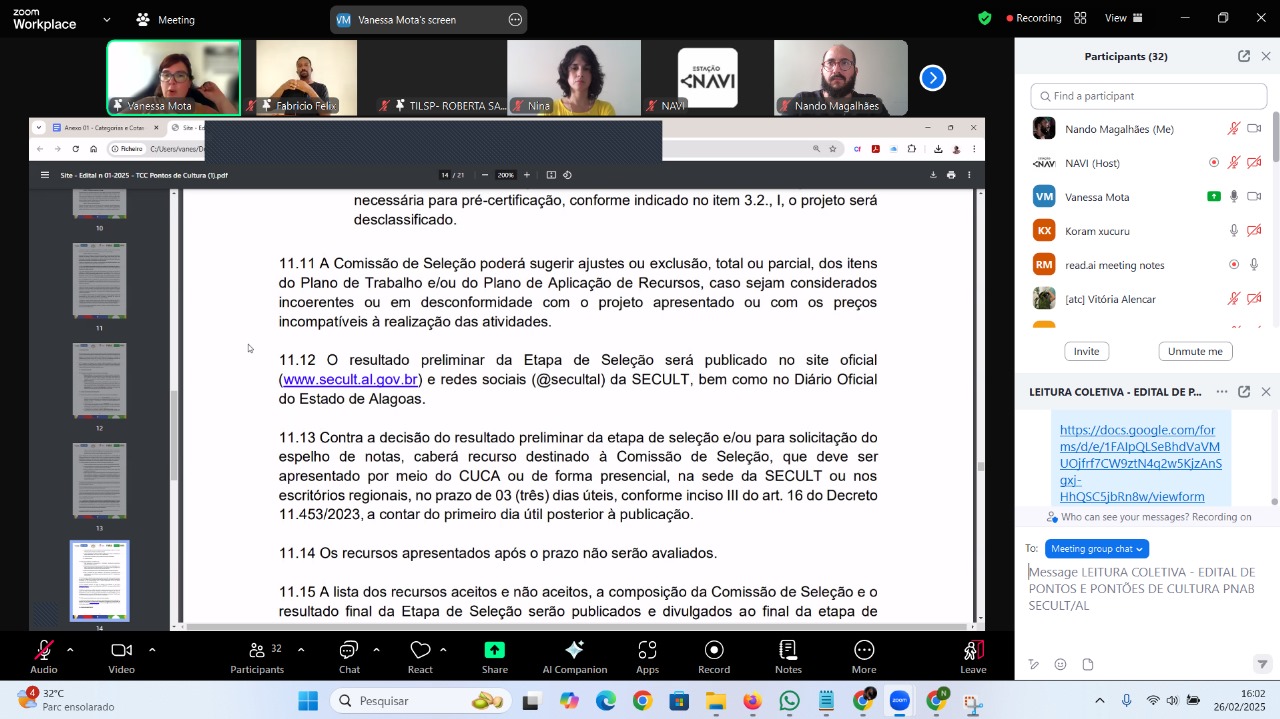Expand the audio options arrow
The width and height of the screenshot is (1280, 719).
click(70, 650)
